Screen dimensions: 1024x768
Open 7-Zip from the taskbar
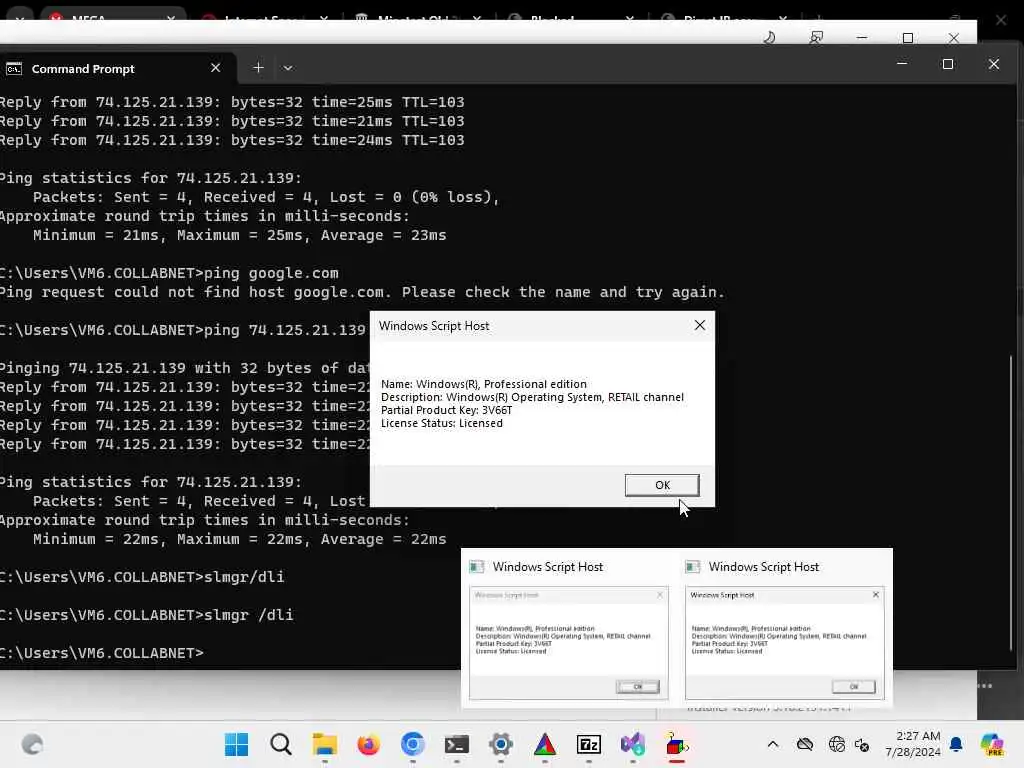click(588, 744)
